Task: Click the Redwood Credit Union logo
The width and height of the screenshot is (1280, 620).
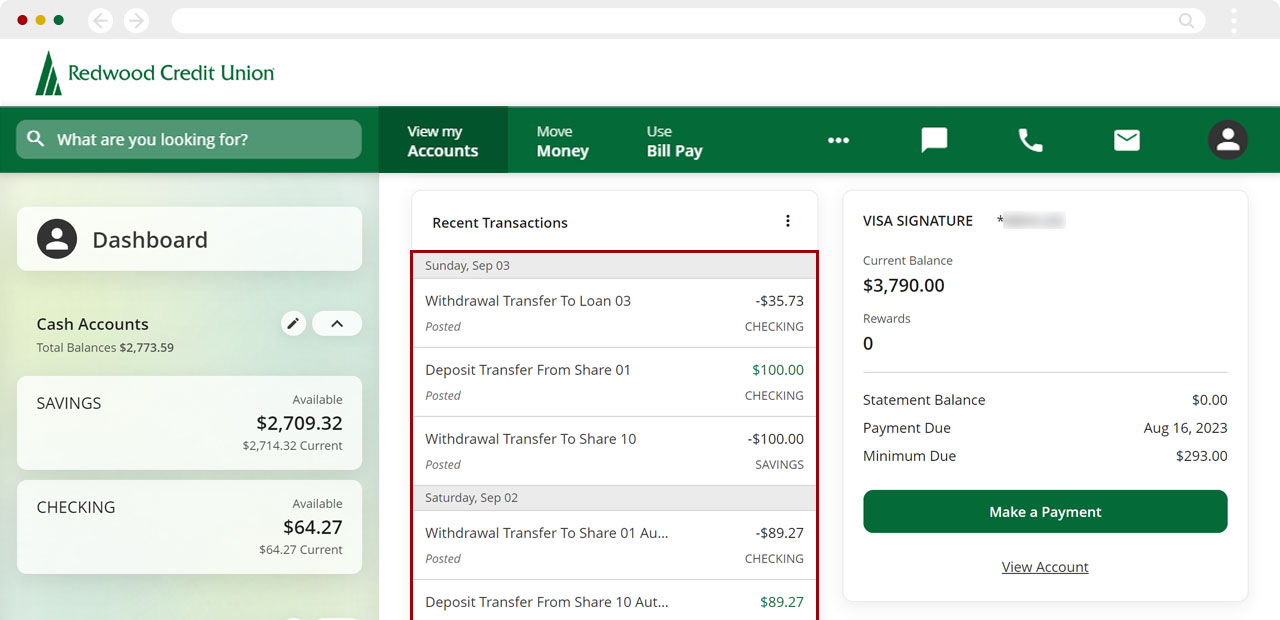Action: 155,73
